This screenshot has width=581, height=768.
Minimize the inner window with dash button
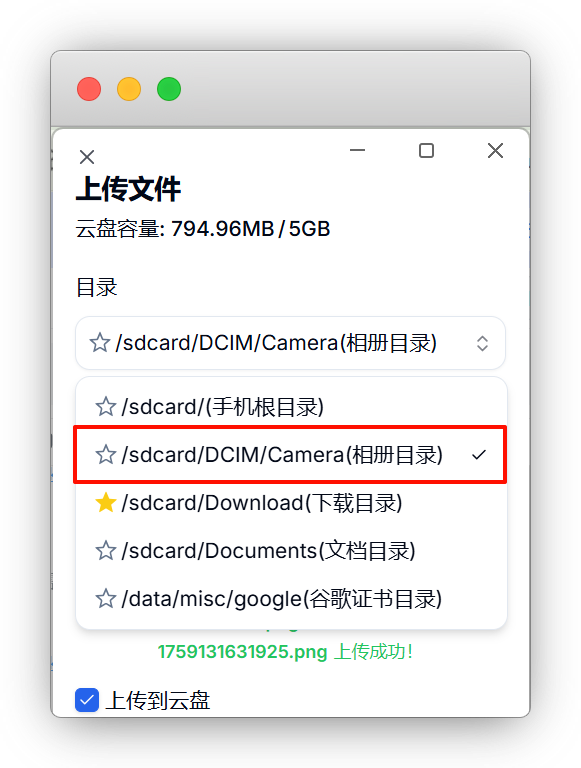point(358,150)
